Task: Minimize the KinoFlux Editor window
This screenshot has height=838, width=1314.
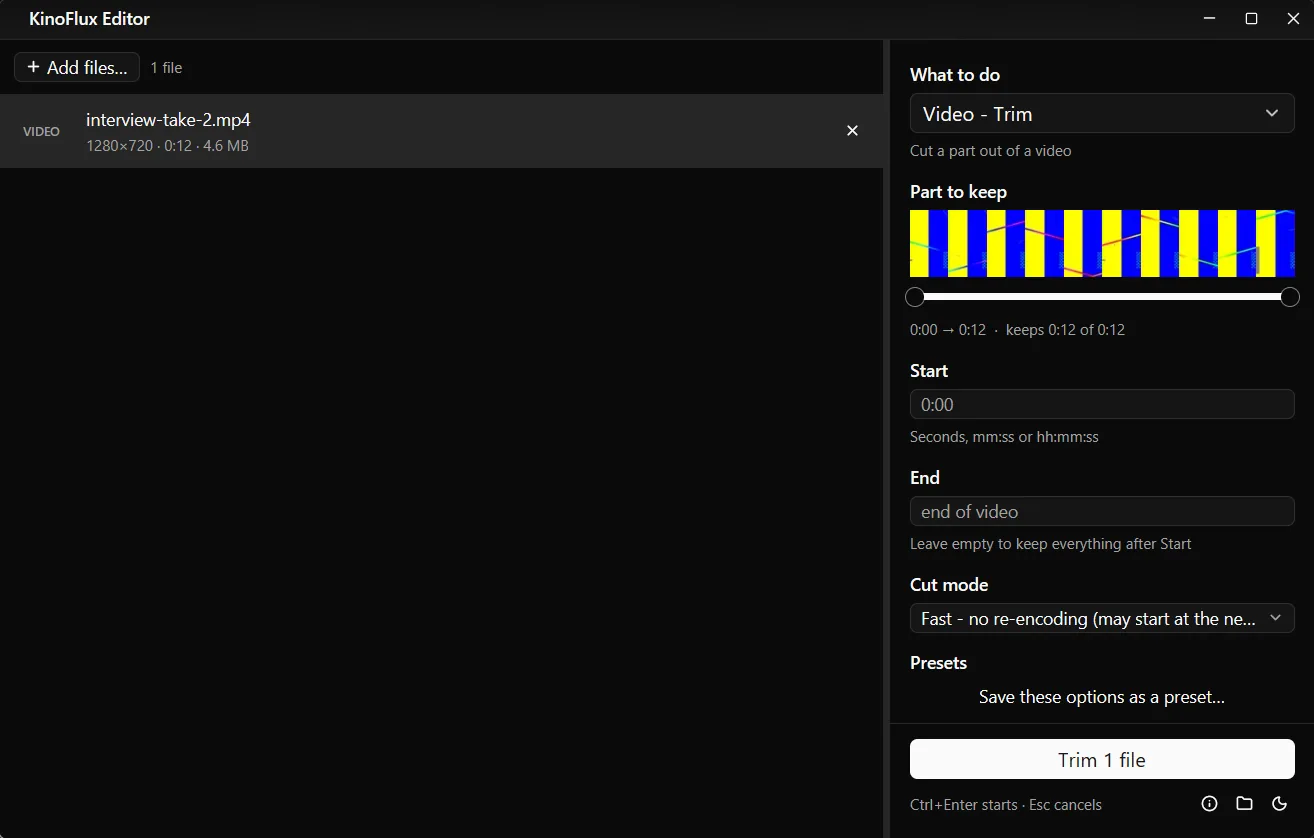Action: point(1209,19)
